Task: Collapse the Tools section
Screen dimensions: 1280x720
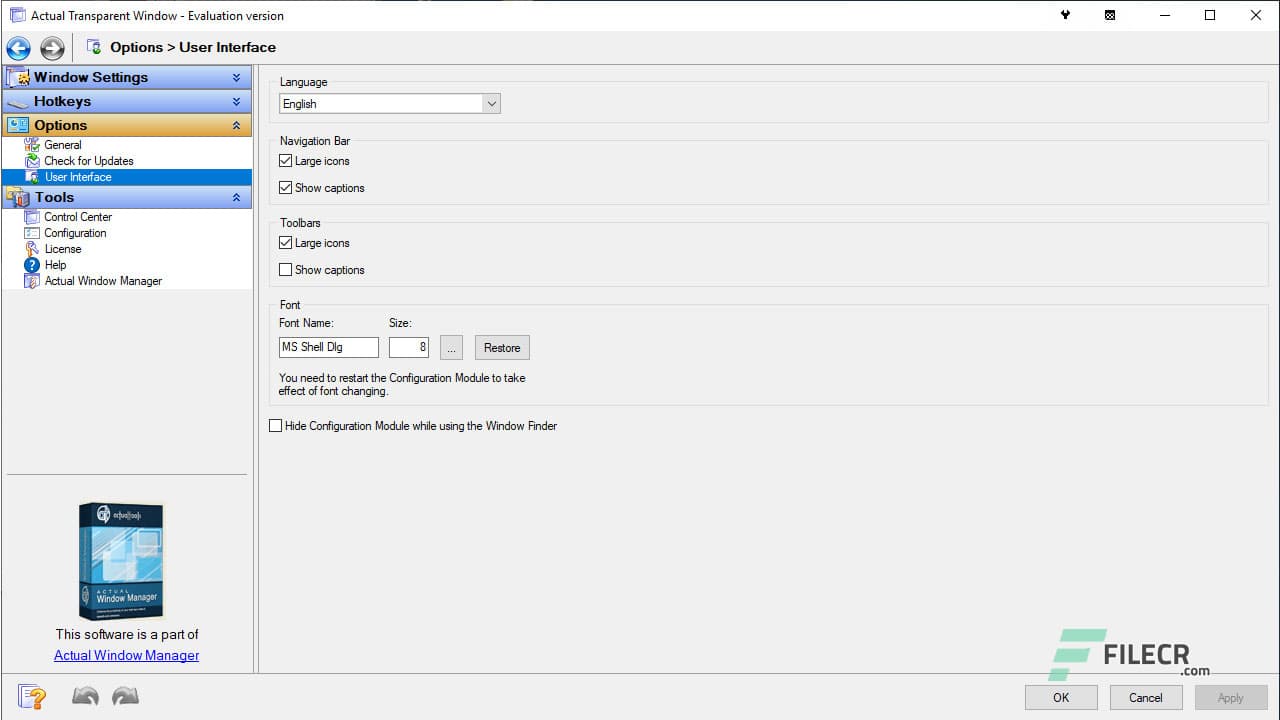Action: 238,197
